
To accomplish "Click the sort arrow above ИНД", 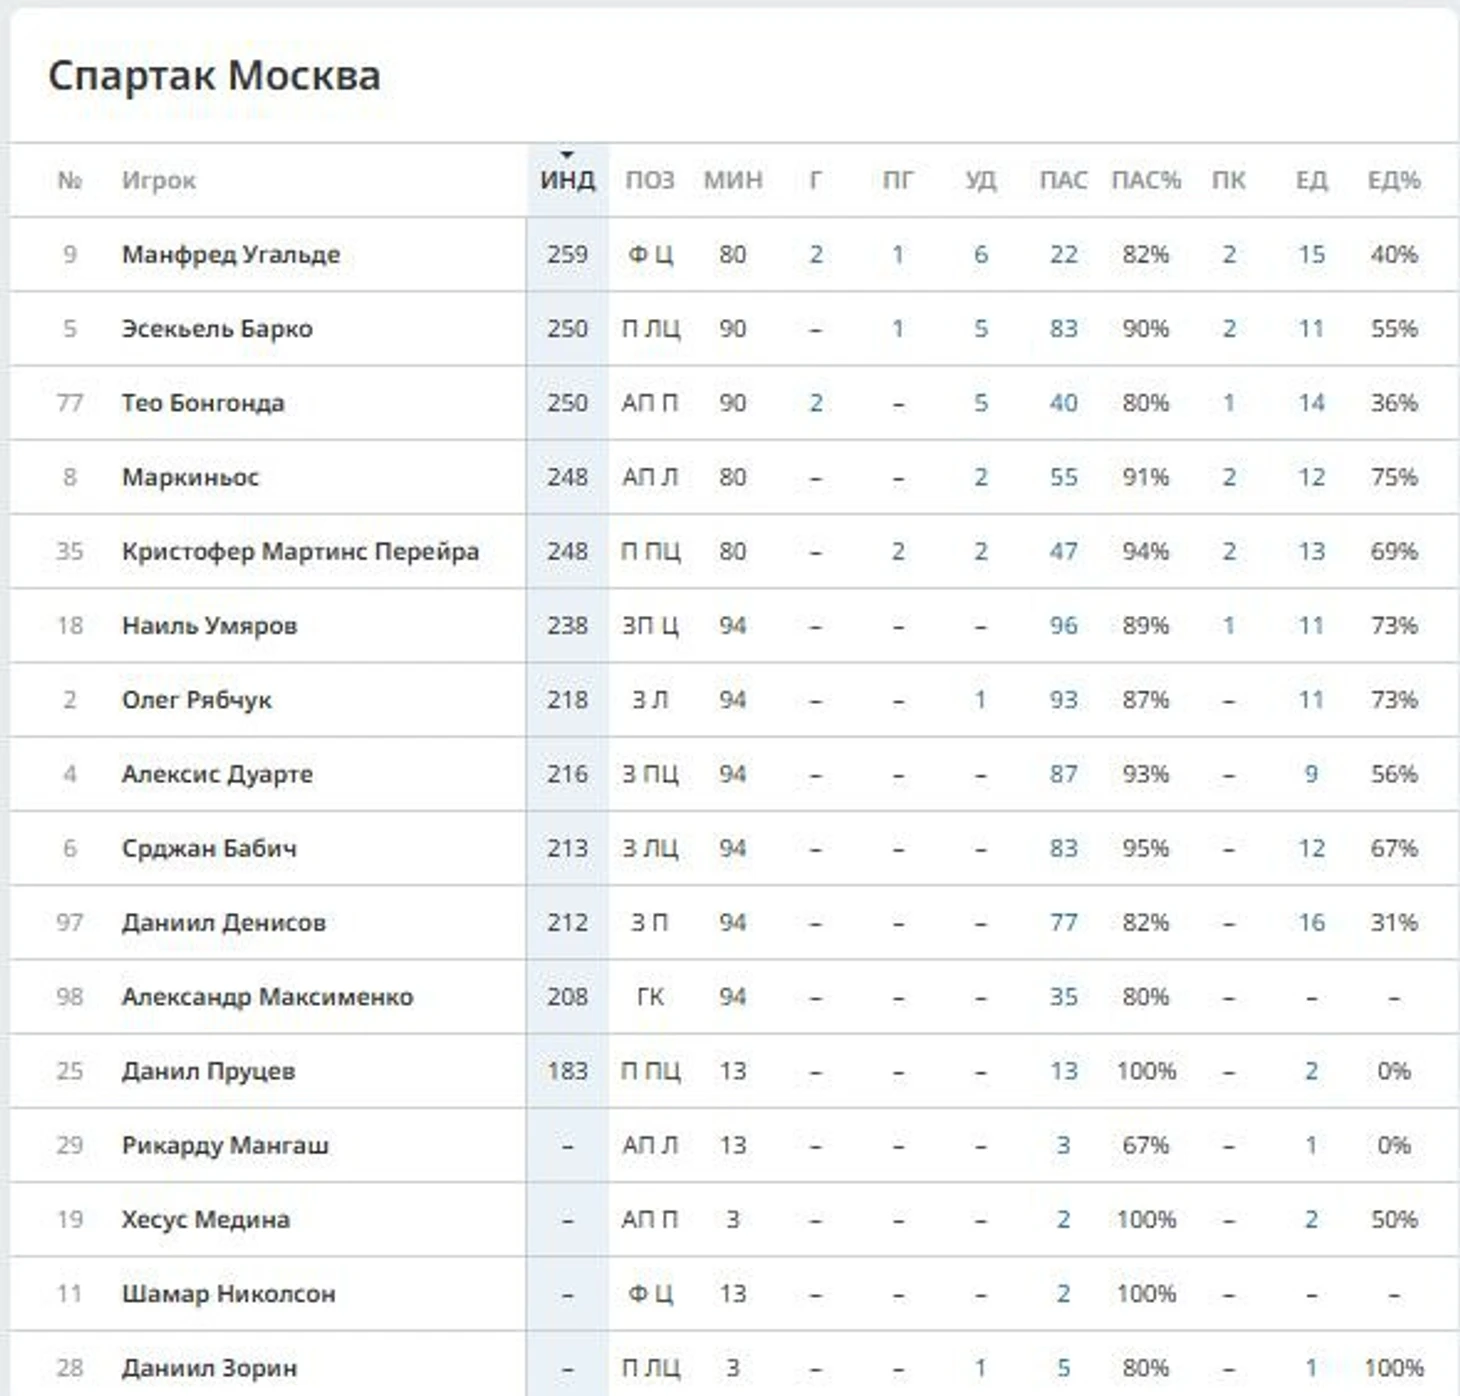I will click(x=567, y=155).
